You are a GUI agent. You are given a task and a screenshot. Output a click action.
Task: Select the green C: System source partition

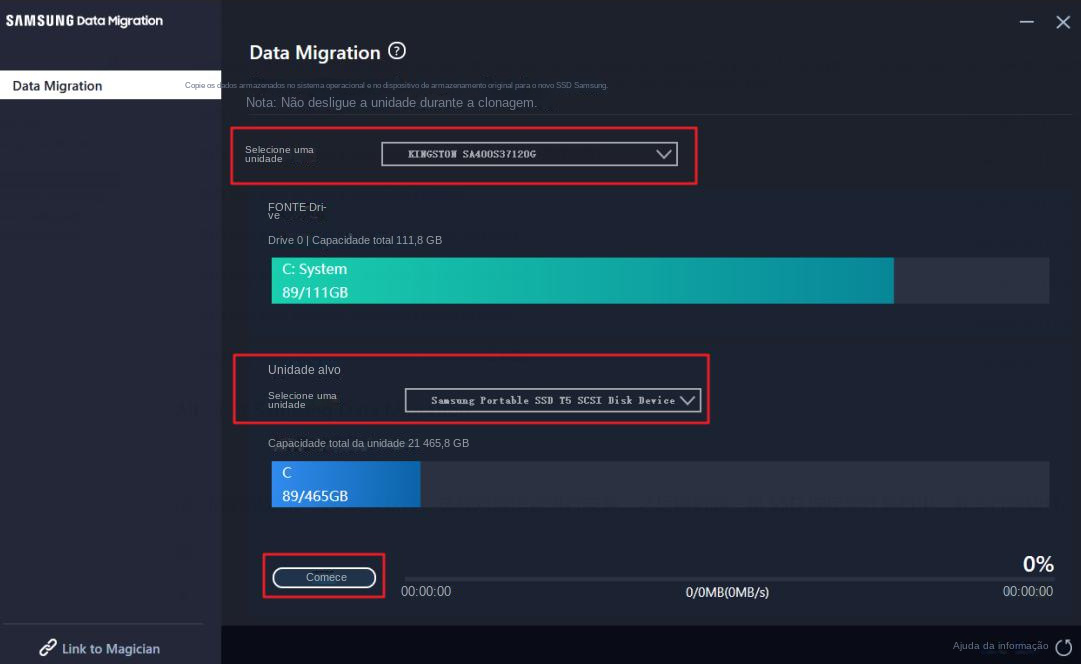(x=582, y=280)
